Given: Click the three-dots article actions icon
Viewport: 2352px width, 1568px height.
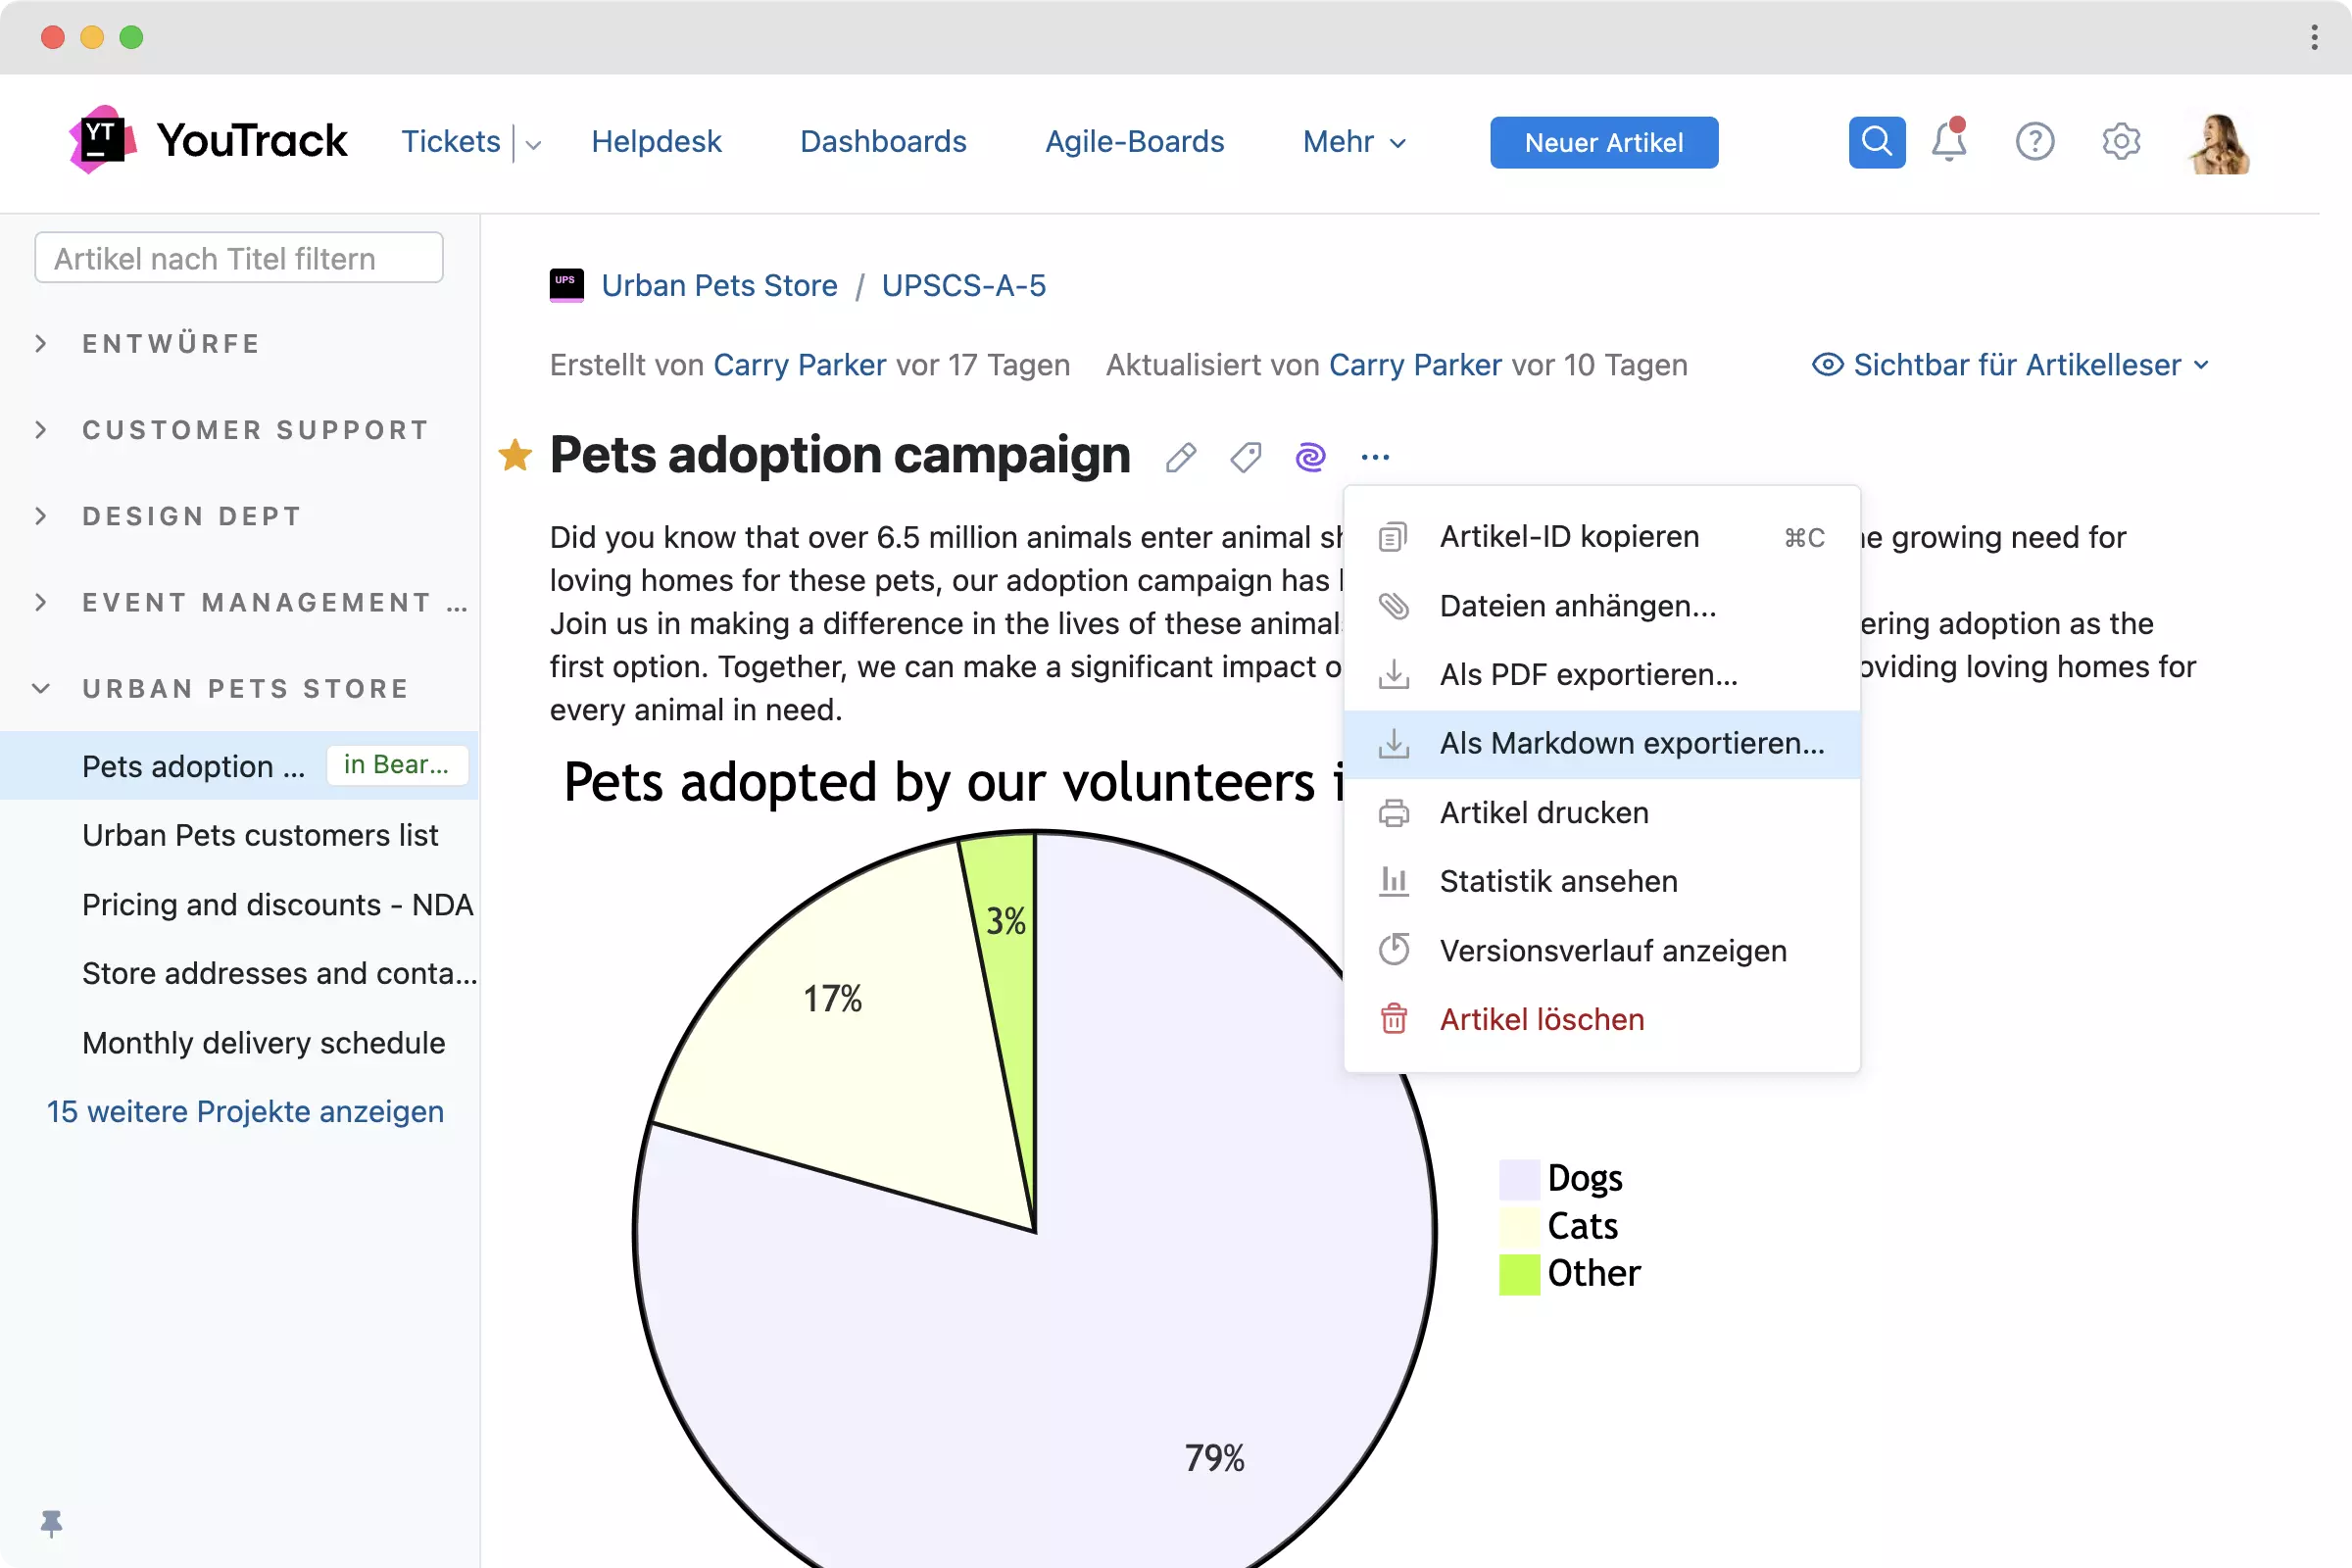Looking at the screenshot, I should pos(1375,457).
